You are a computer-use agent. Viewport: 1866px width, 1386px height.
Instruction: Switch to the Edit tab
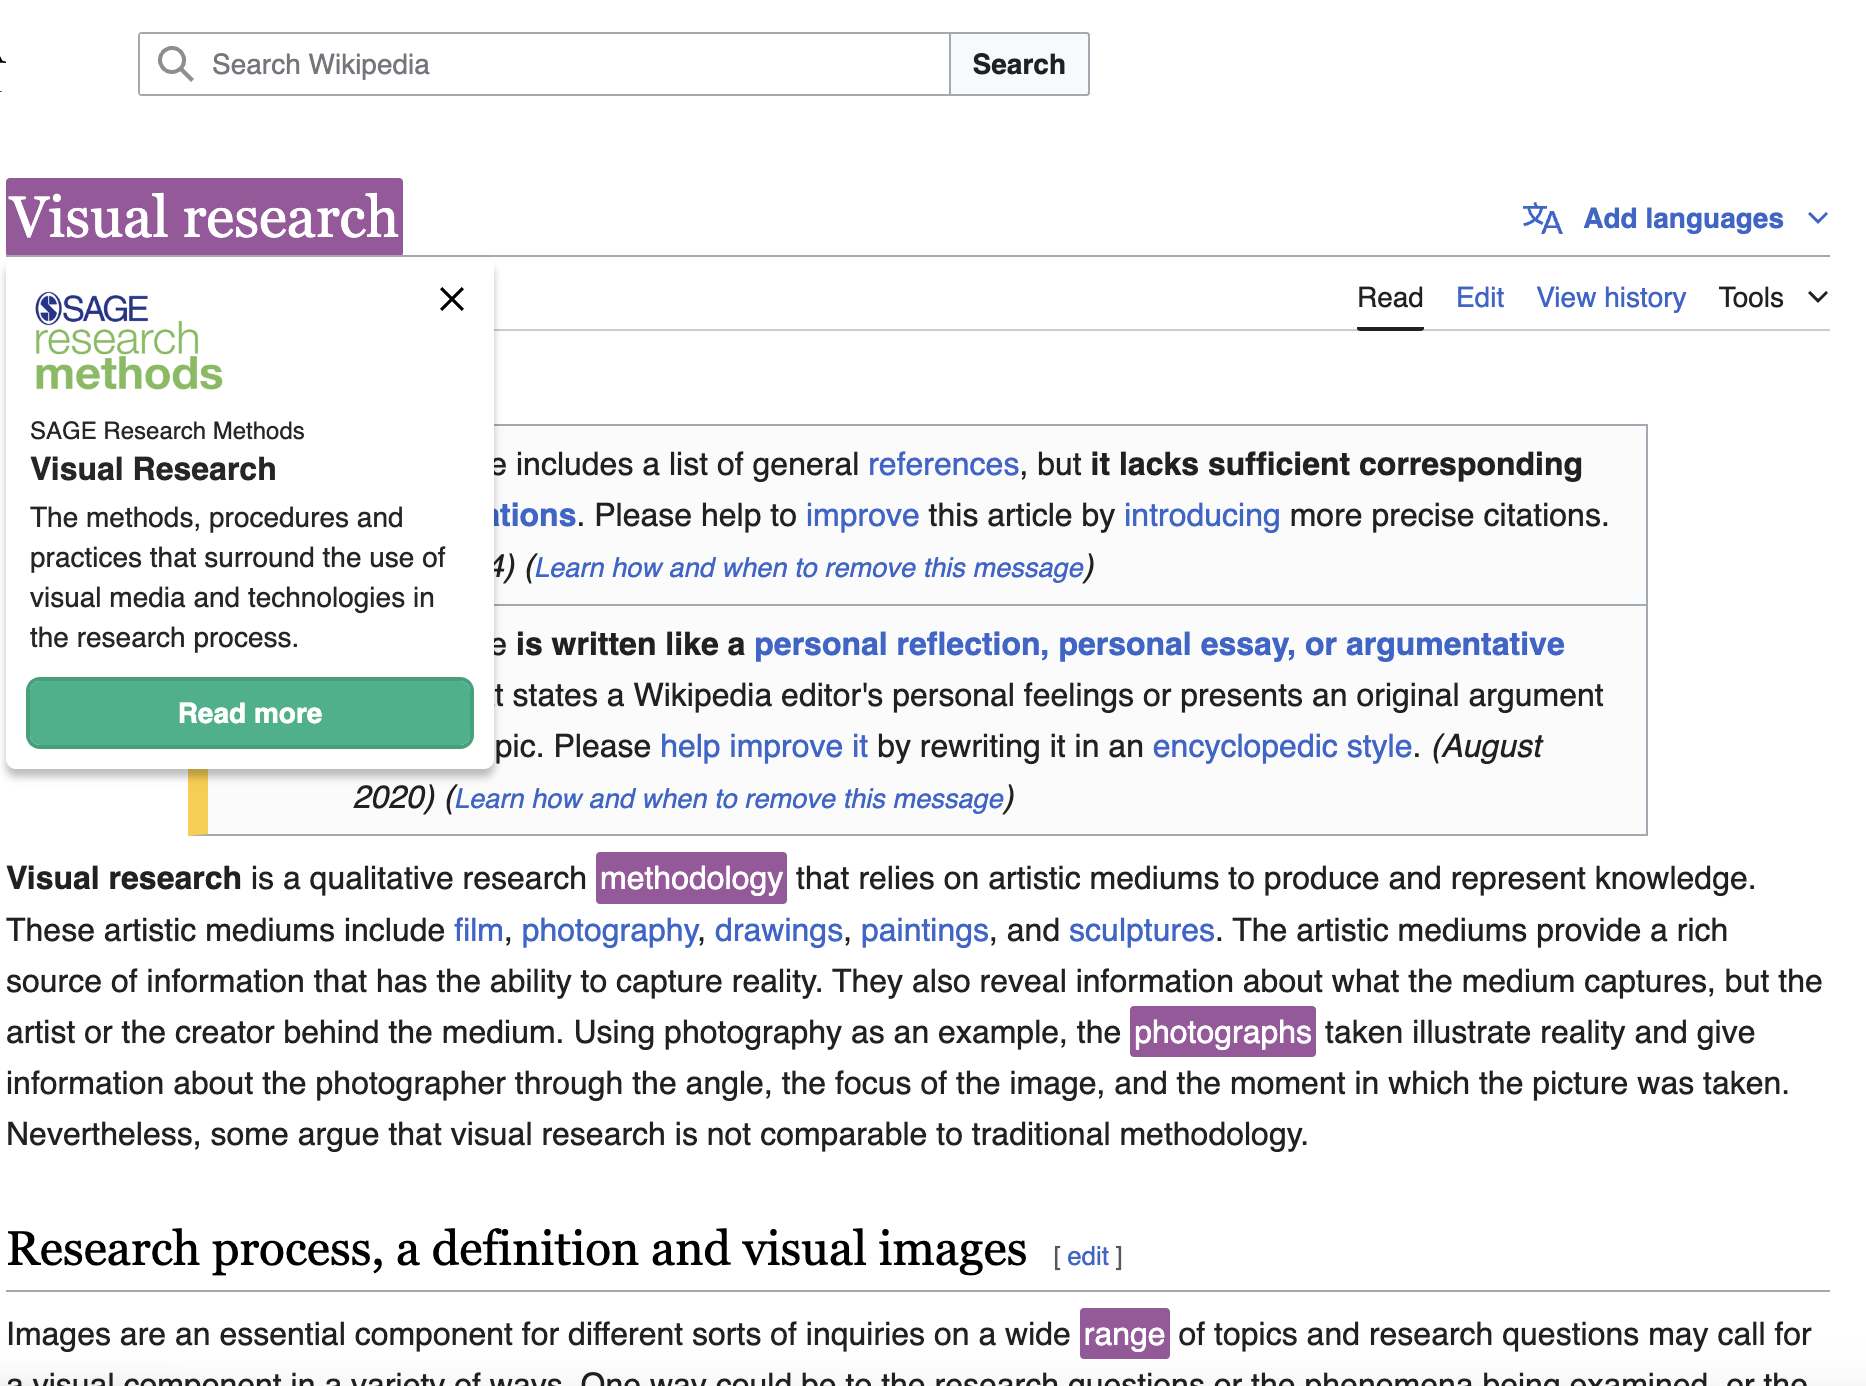[1480, 298]
